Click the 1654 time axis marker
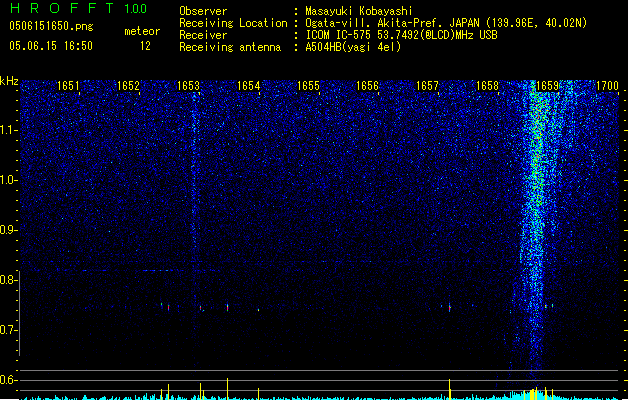 (x=248, y=86)
